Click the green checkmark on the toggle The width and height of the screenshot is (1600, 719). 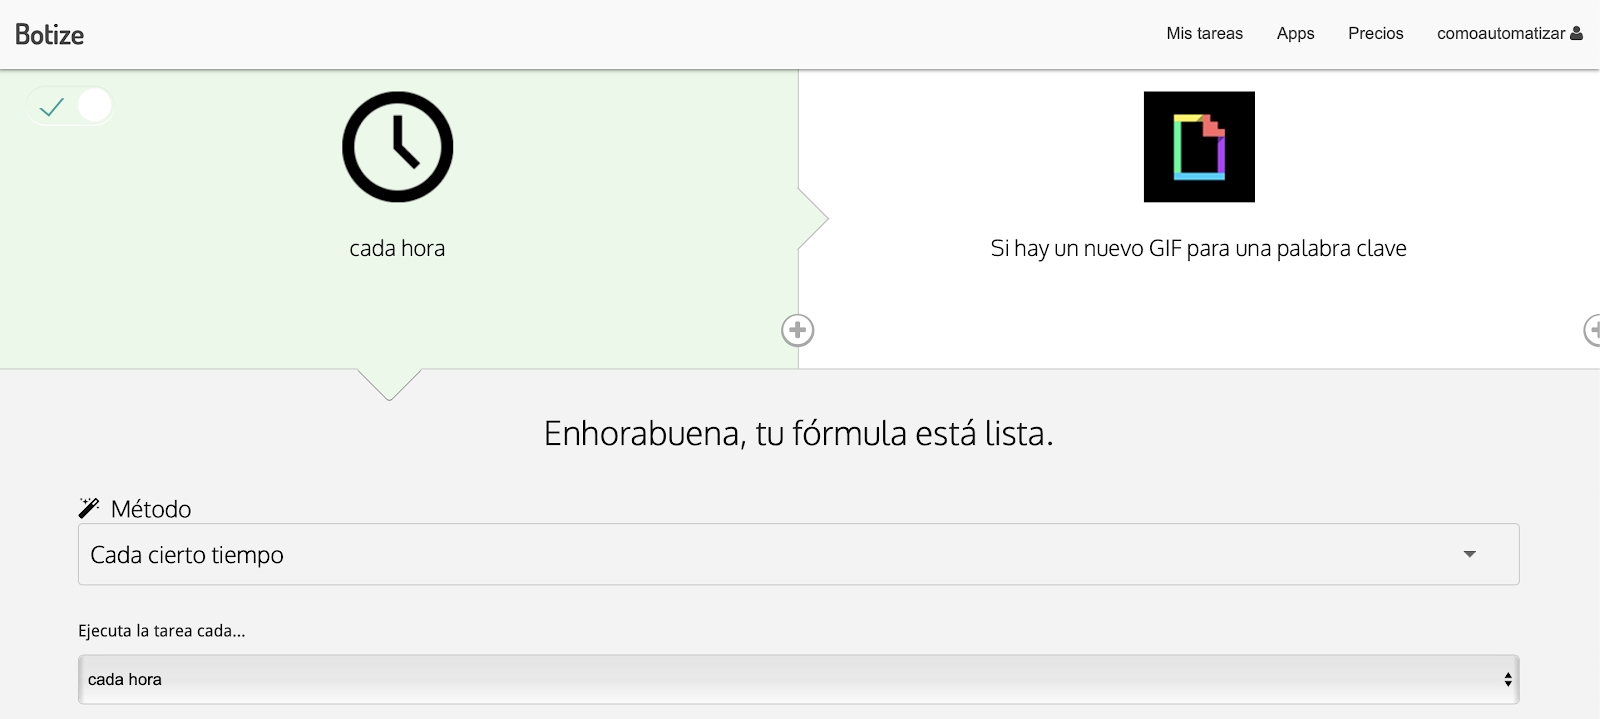(52, 106)
